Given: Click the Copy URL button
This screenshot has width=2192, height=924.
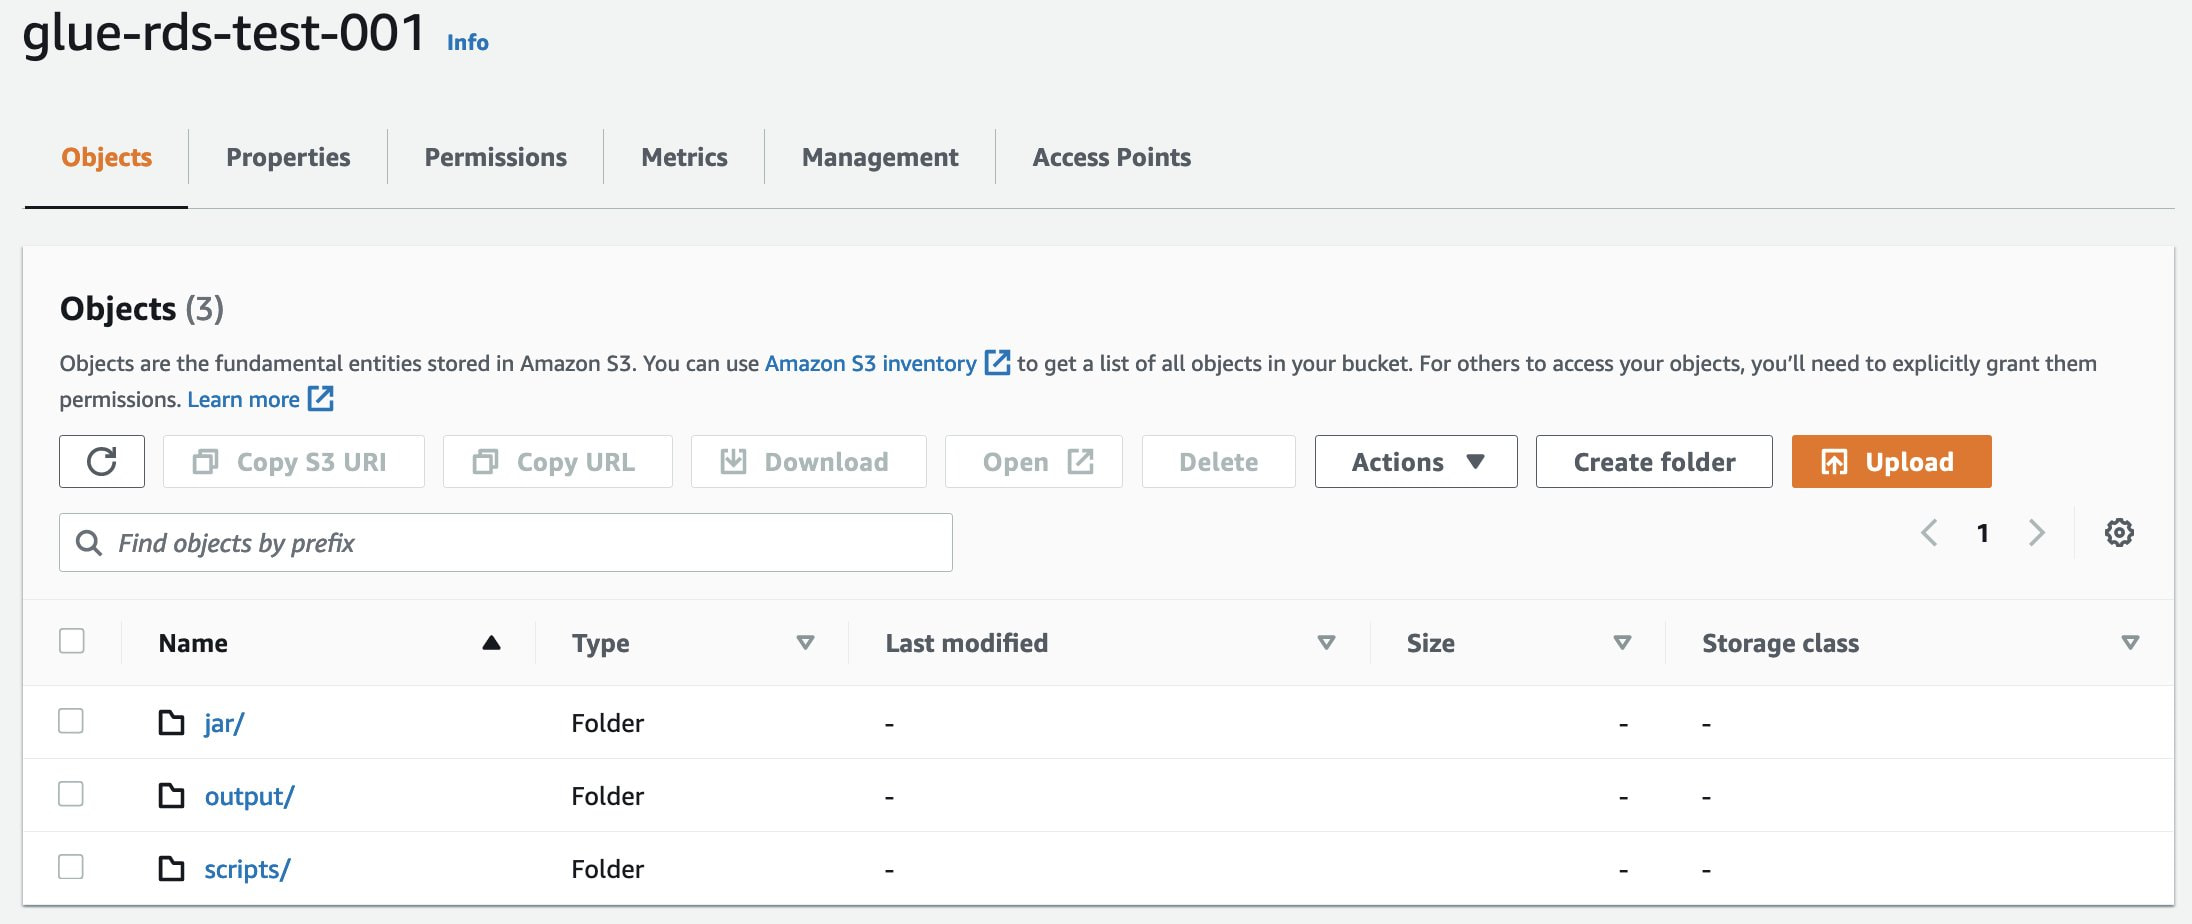Looking at the screenshot, I should pos(558,461).
